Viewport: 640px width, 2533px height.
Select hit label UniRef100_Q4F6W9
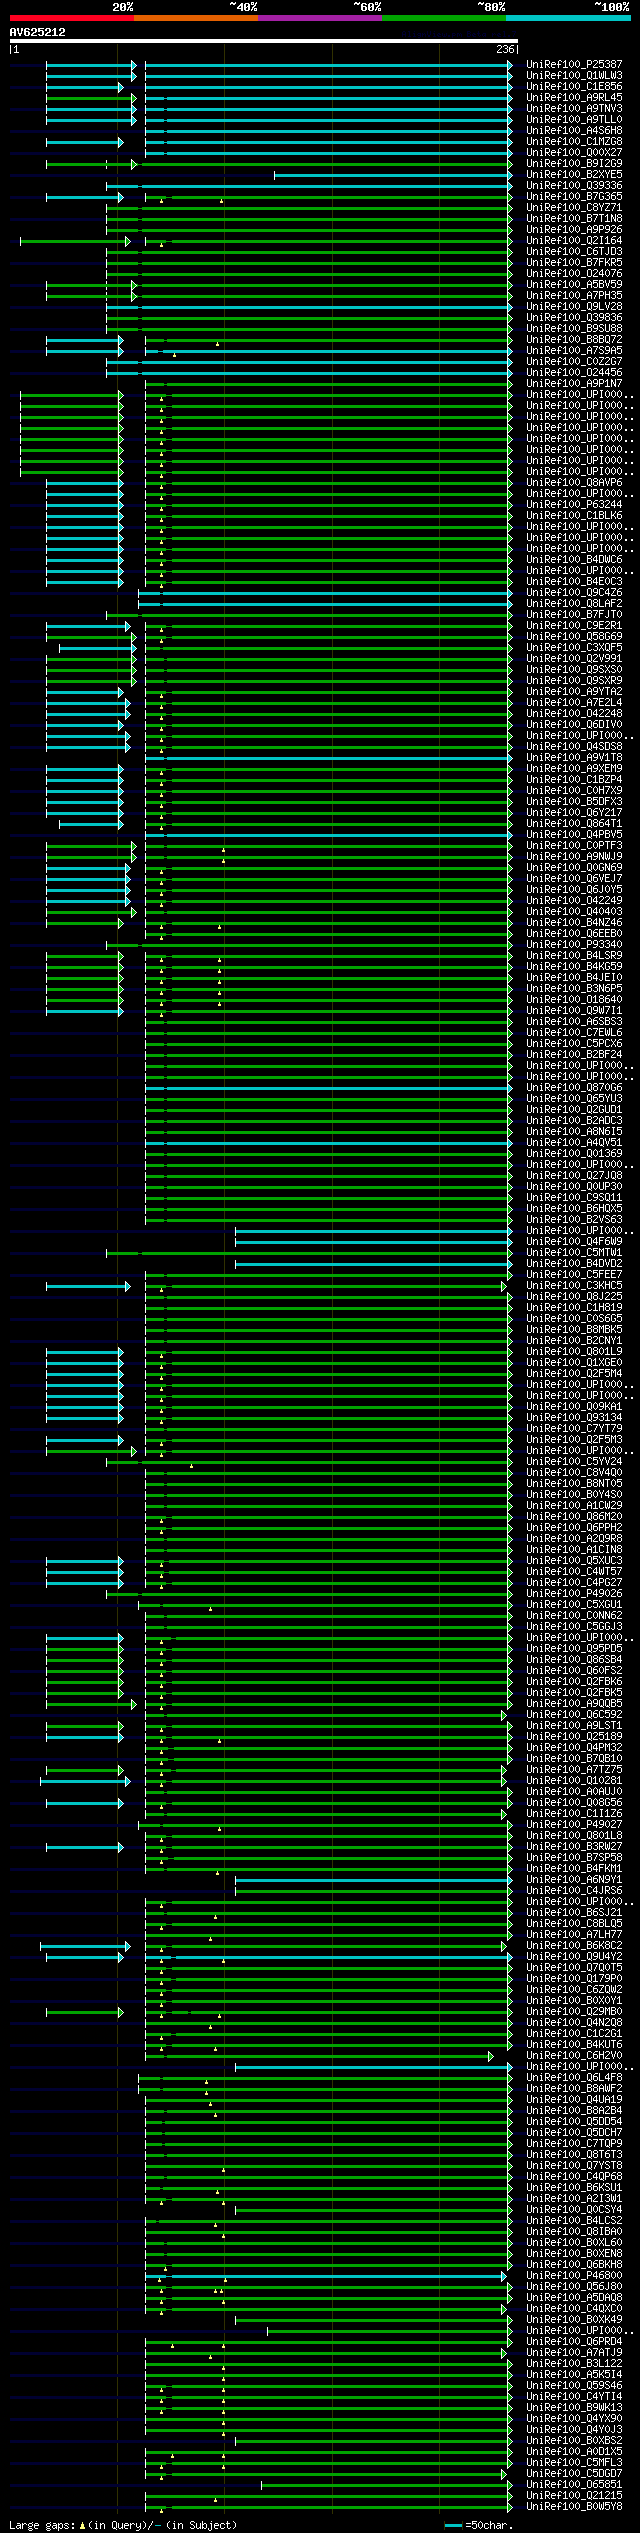574,1242
